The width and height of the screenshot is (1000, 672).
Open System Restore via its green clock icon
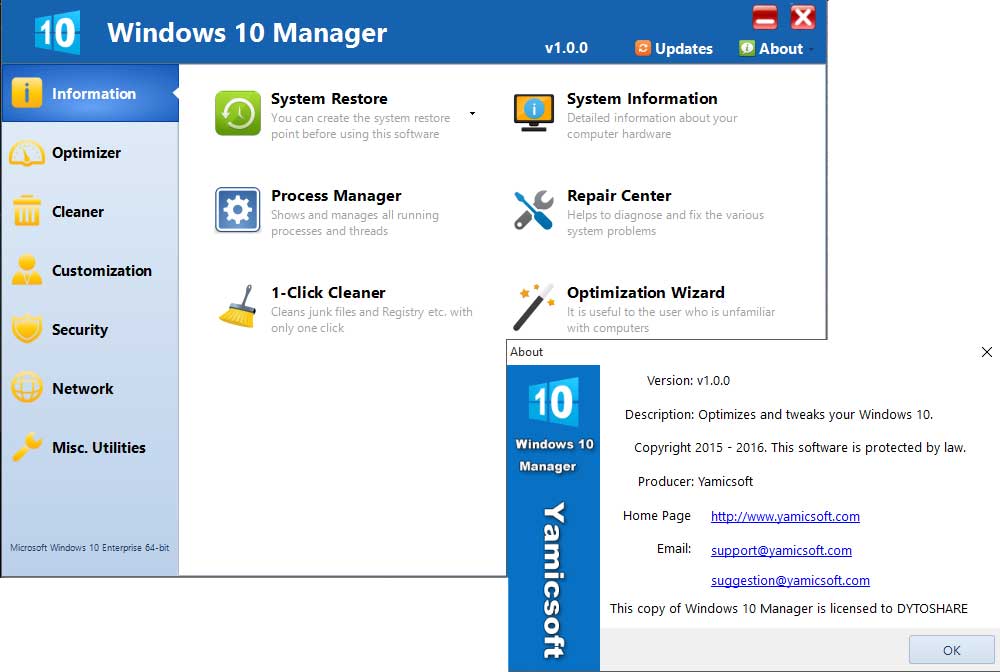click(238, 113)
